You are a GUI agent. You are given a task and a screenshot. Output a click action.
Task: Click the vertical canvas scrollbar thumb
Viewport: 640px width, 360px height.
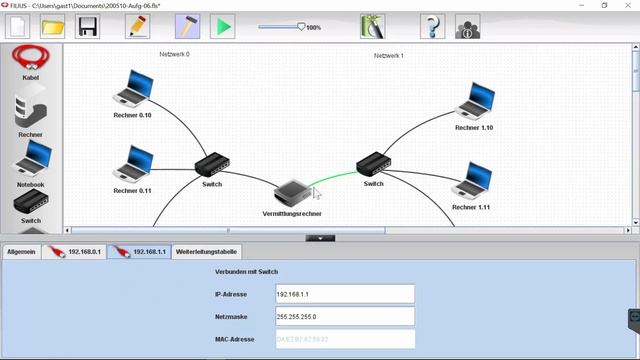pyautogui.click(x=636, y=71)
